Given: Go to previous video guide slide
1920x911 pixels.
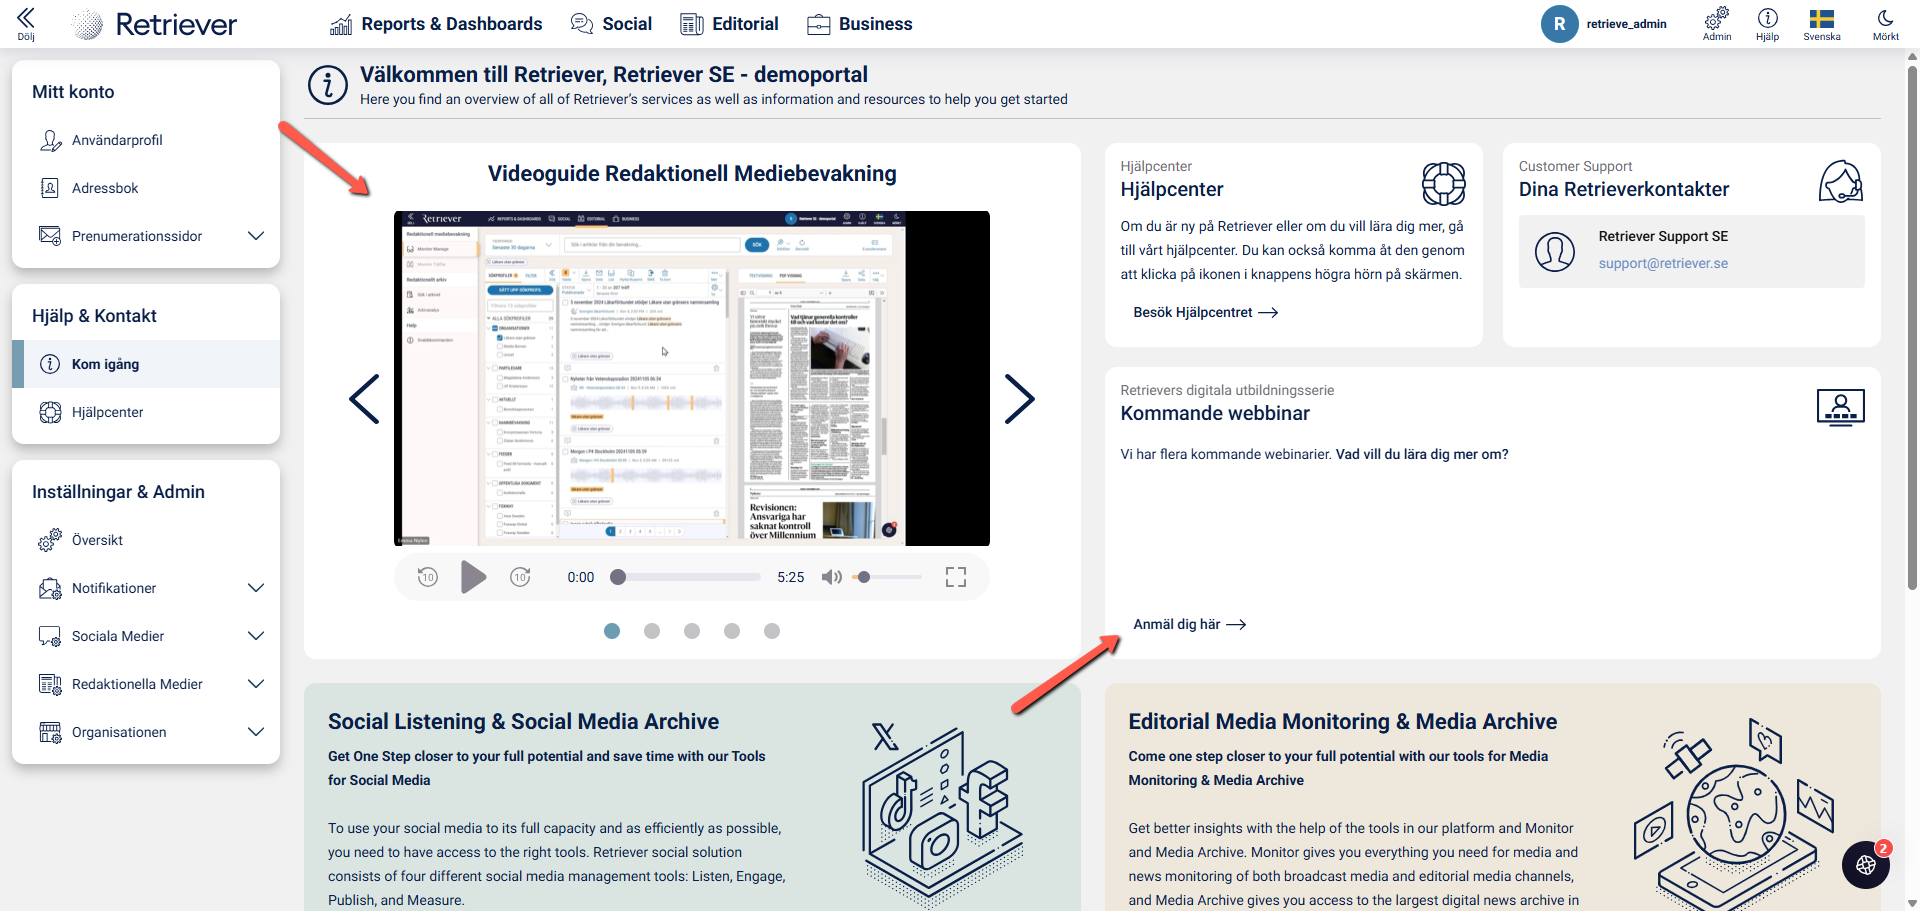Looking at the screenshot, I should point(364,399).
